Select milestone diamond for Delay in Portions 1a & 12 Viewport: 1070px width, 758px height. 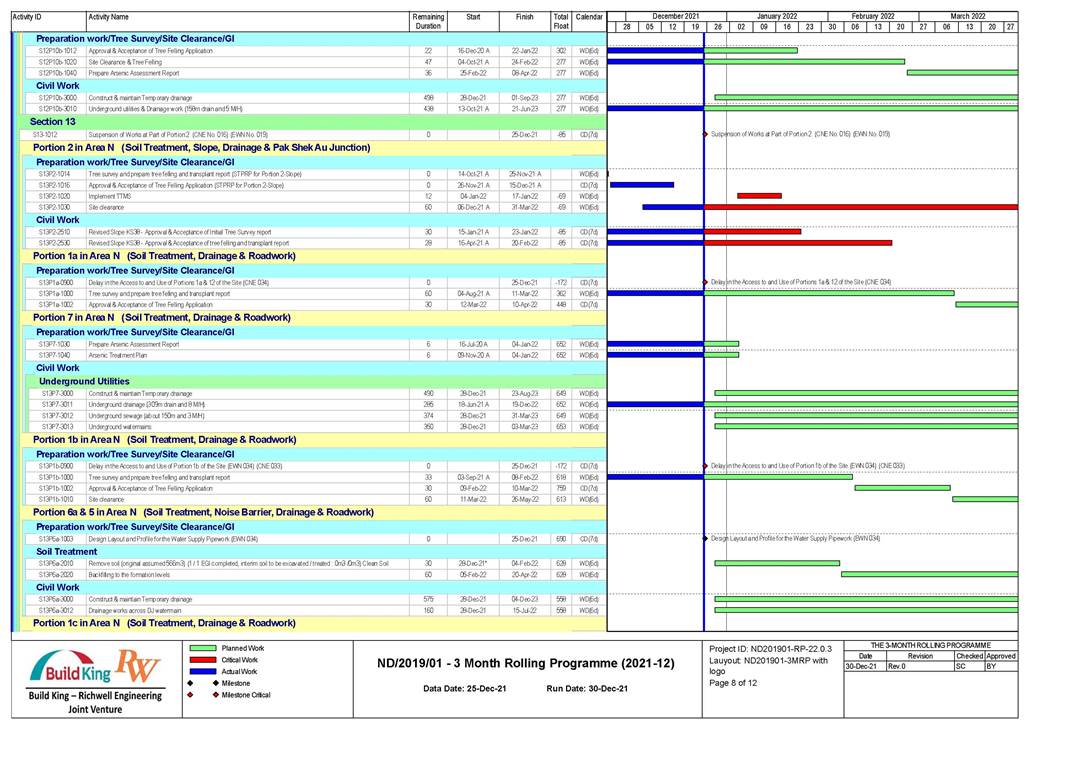pos(705,282)
